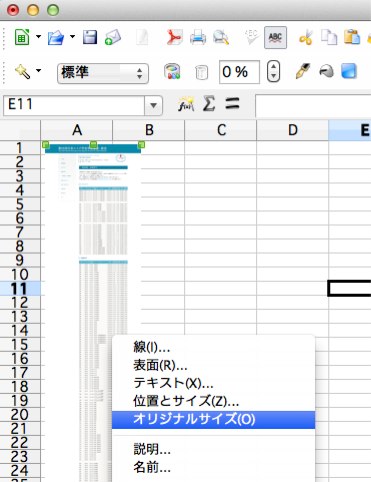Select column D header
Screen dimensions: 371x482
pyautogui.click(x=293, y=130)
